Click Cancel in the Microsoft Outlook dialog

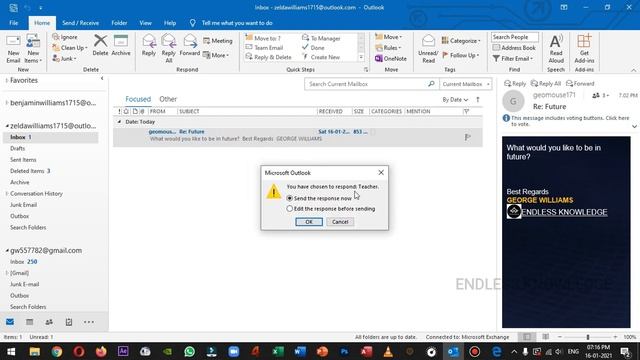(340, 222)
